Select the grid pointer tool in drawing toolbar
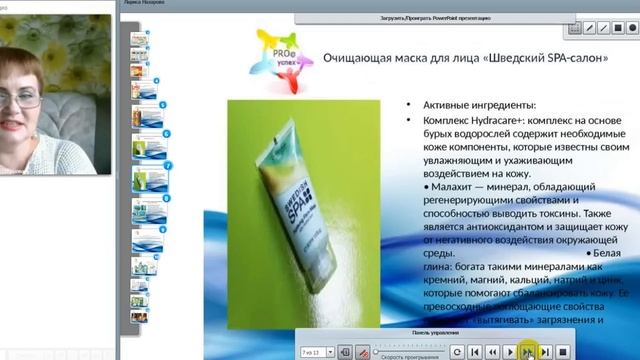Screen dimensions: 640x360 (x=574, y=28)
